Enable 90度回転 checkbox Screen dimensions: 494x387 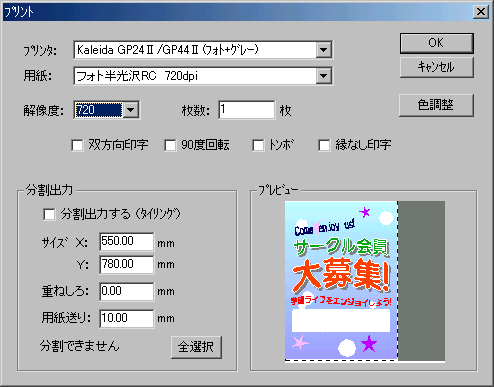[170, 145]
